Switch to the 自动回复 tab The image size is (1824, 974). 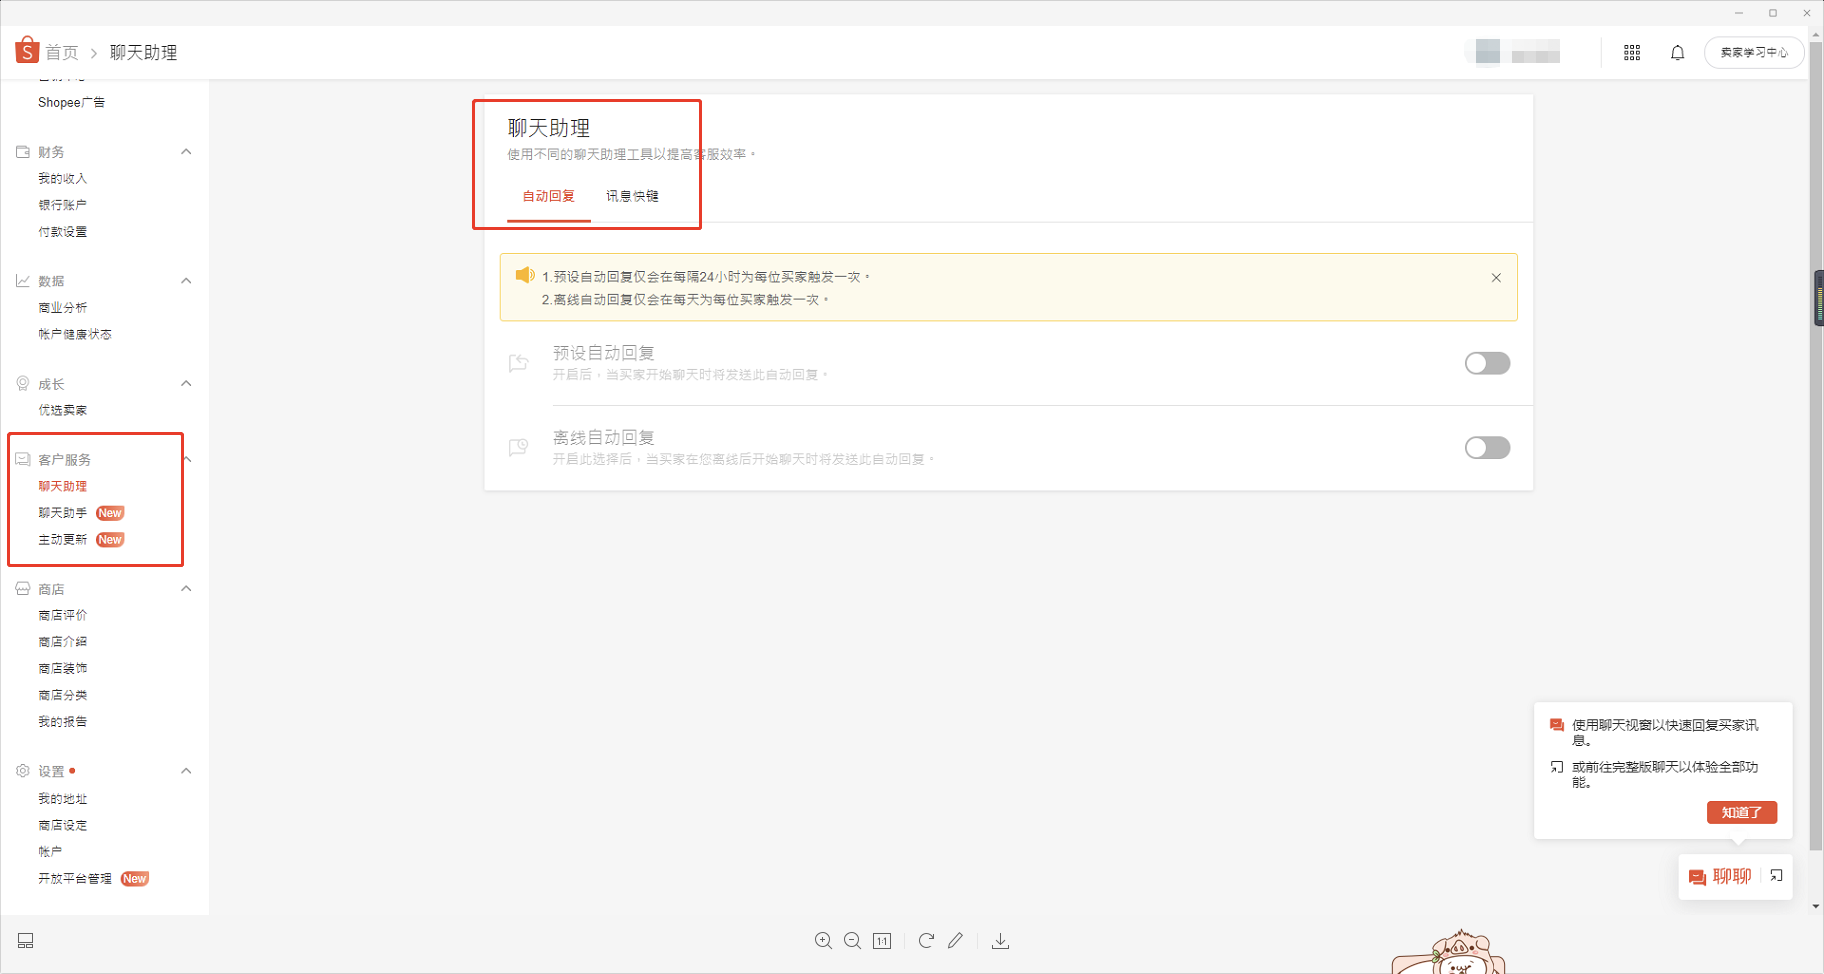pyautogui.click(x=549, y=196)
